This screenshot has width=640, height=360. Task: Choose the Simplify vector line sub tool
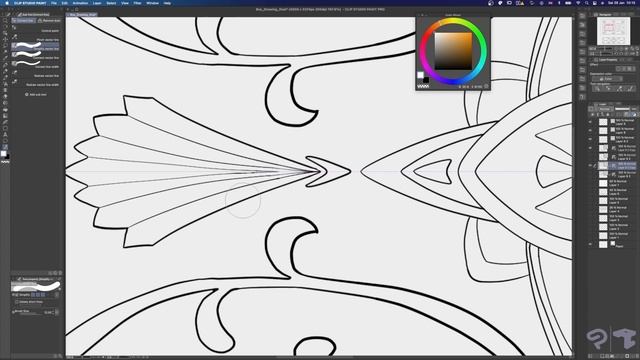pos(36,46)
